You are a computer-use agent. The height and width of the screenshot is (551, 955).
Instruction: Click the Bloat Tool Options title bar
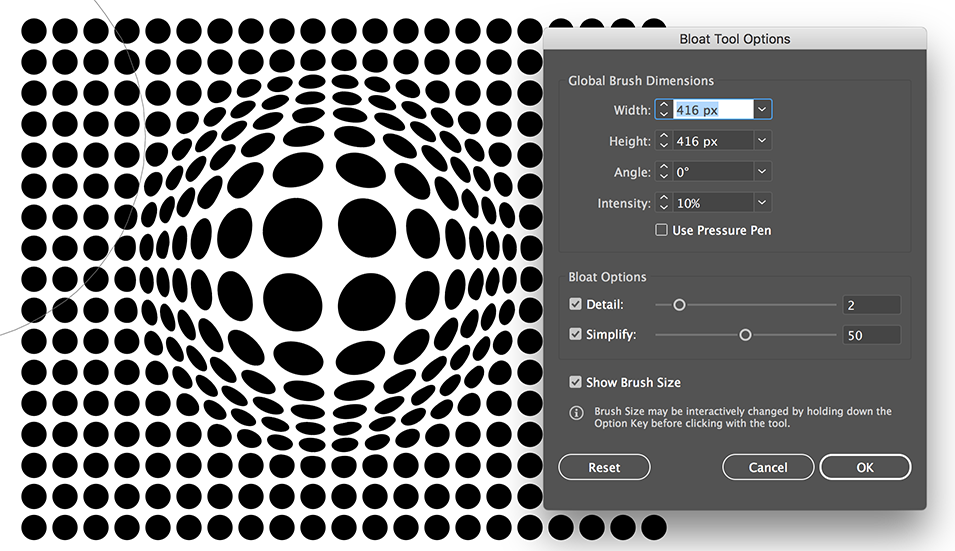pos(735,39)
